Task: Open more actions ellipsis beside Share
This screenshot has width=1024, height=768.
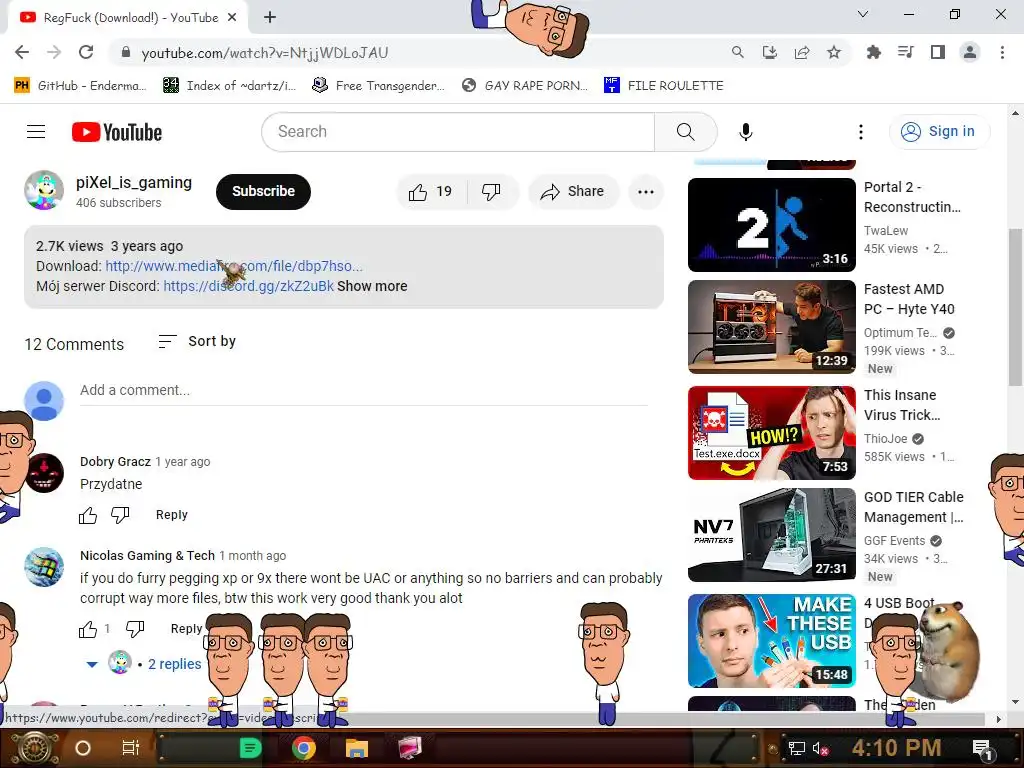Action: 646,191
